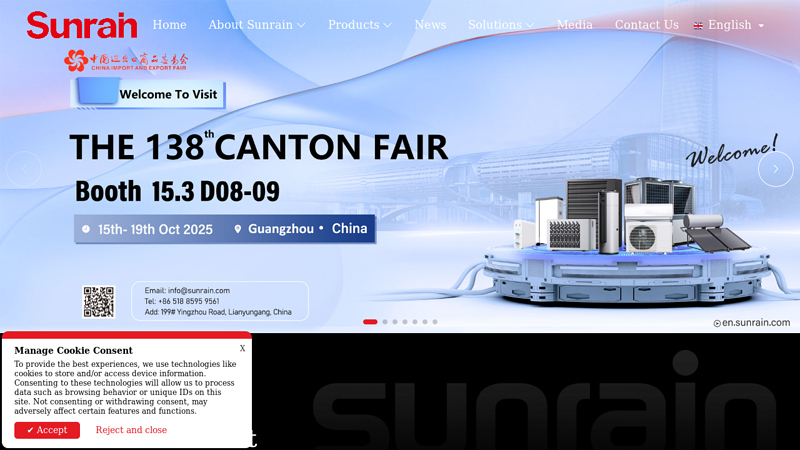
Task: Expand the Products chevron
Action: coord(388,25)
